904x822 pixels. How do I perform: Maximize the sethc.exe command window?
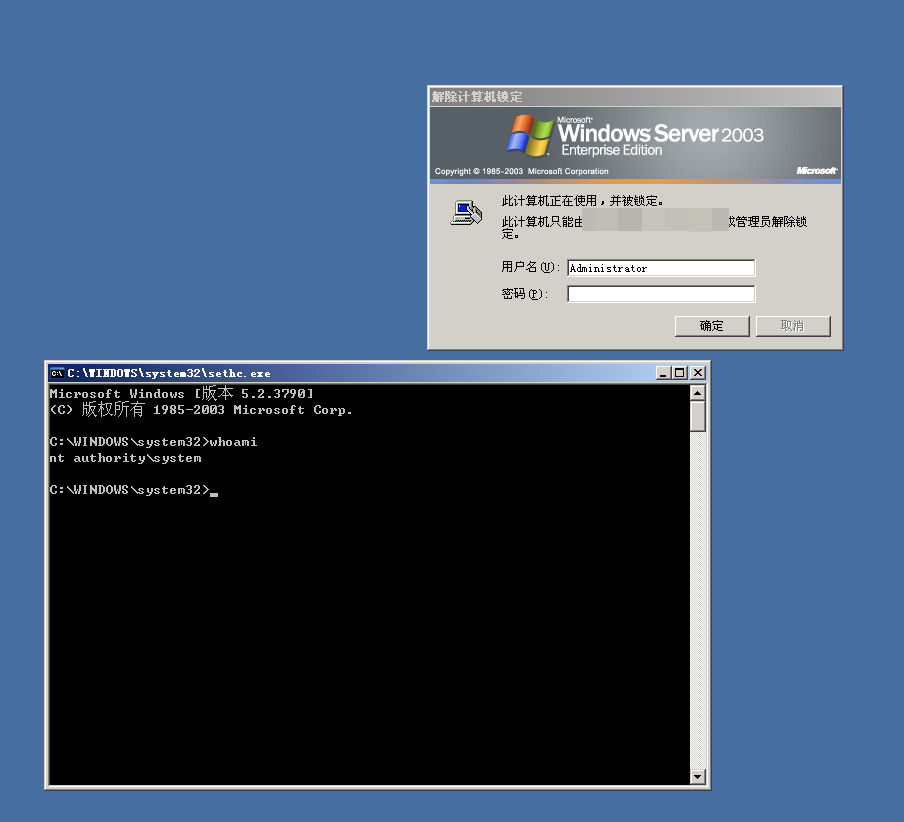point(680,373)
